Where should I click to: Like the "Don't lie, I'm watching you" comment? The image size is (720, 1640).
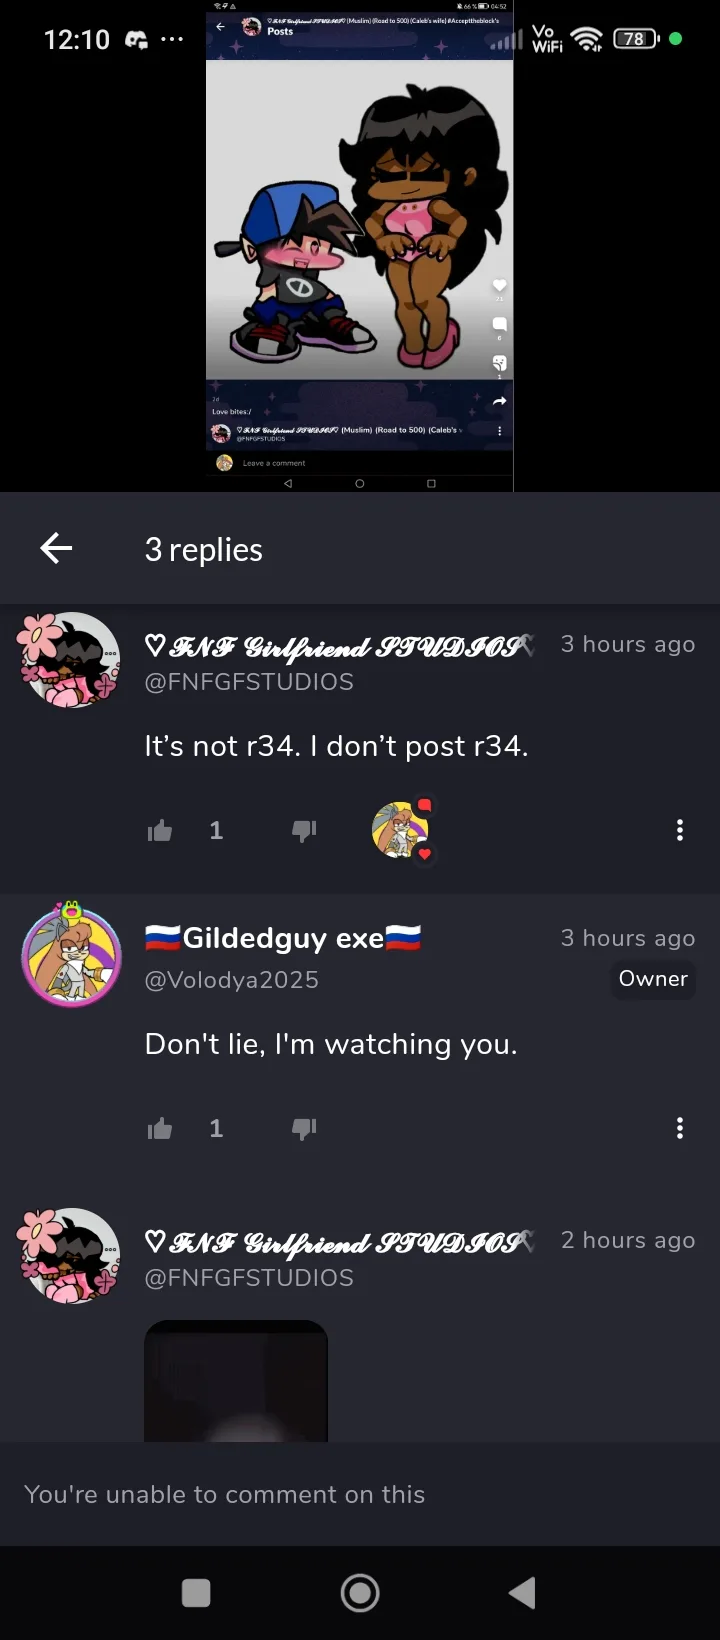pos(160,1128)
